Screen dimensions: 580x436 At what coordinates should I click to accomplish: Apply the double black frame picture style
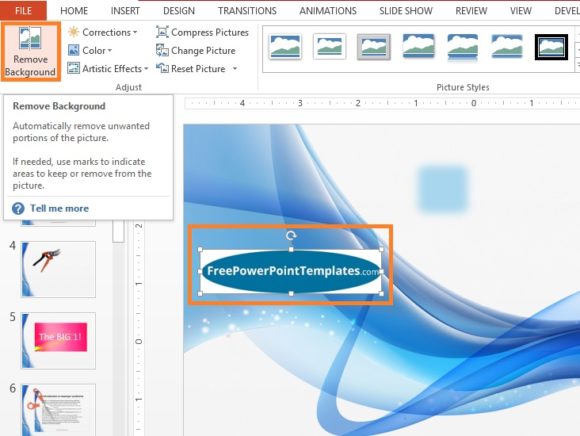coord(551,47)
